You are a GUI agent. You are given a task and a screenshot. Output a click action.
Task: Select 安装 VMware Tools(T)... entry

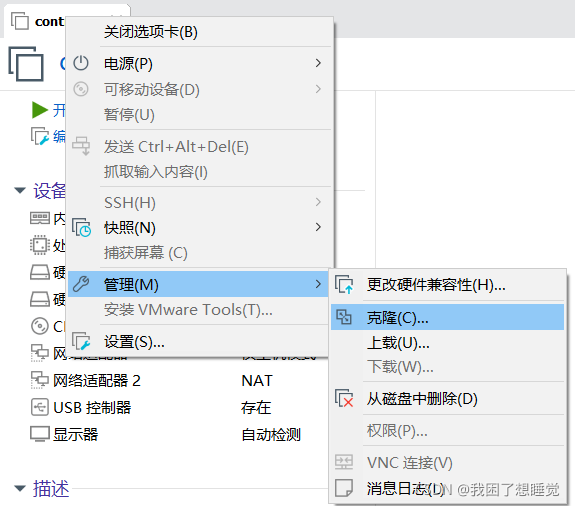click(x=198, y=310)
